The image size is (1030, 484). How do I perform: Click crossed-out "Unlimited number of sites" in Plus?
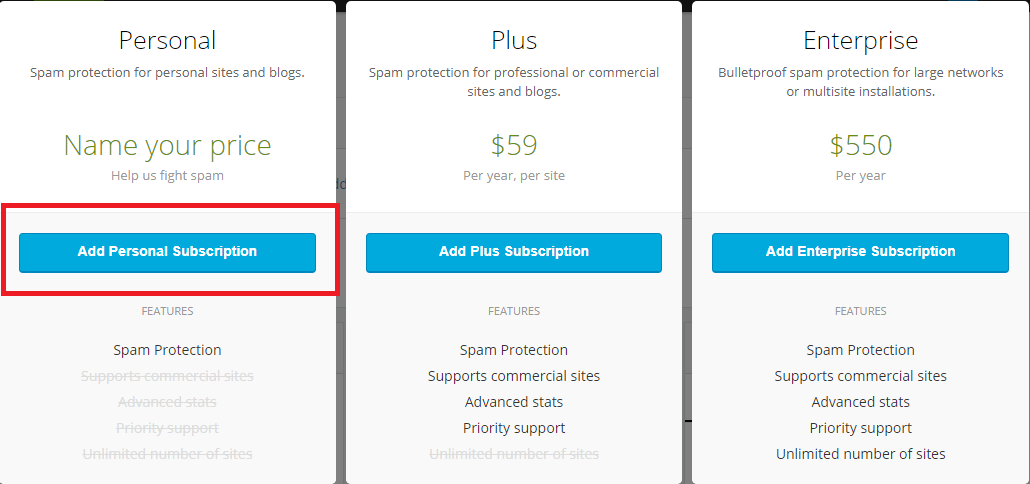click(x=514, y=454)
